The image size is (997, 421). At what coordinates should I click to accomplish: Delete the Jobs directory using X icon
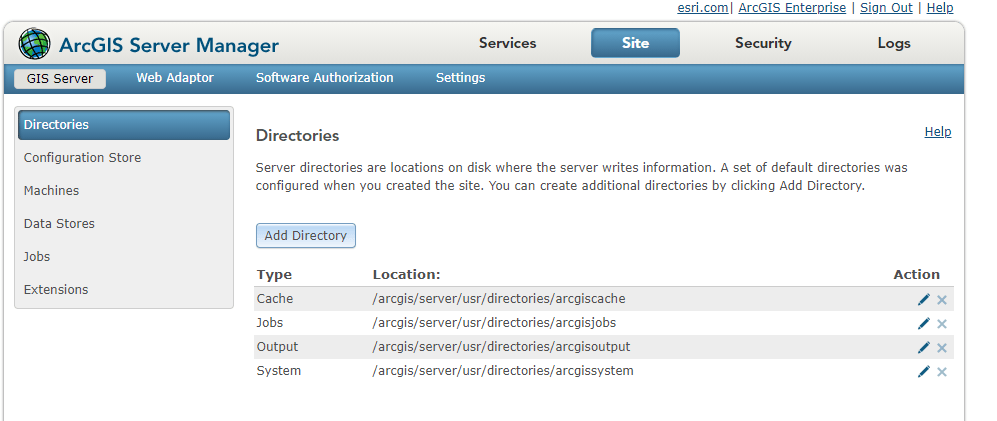point(942,324)
